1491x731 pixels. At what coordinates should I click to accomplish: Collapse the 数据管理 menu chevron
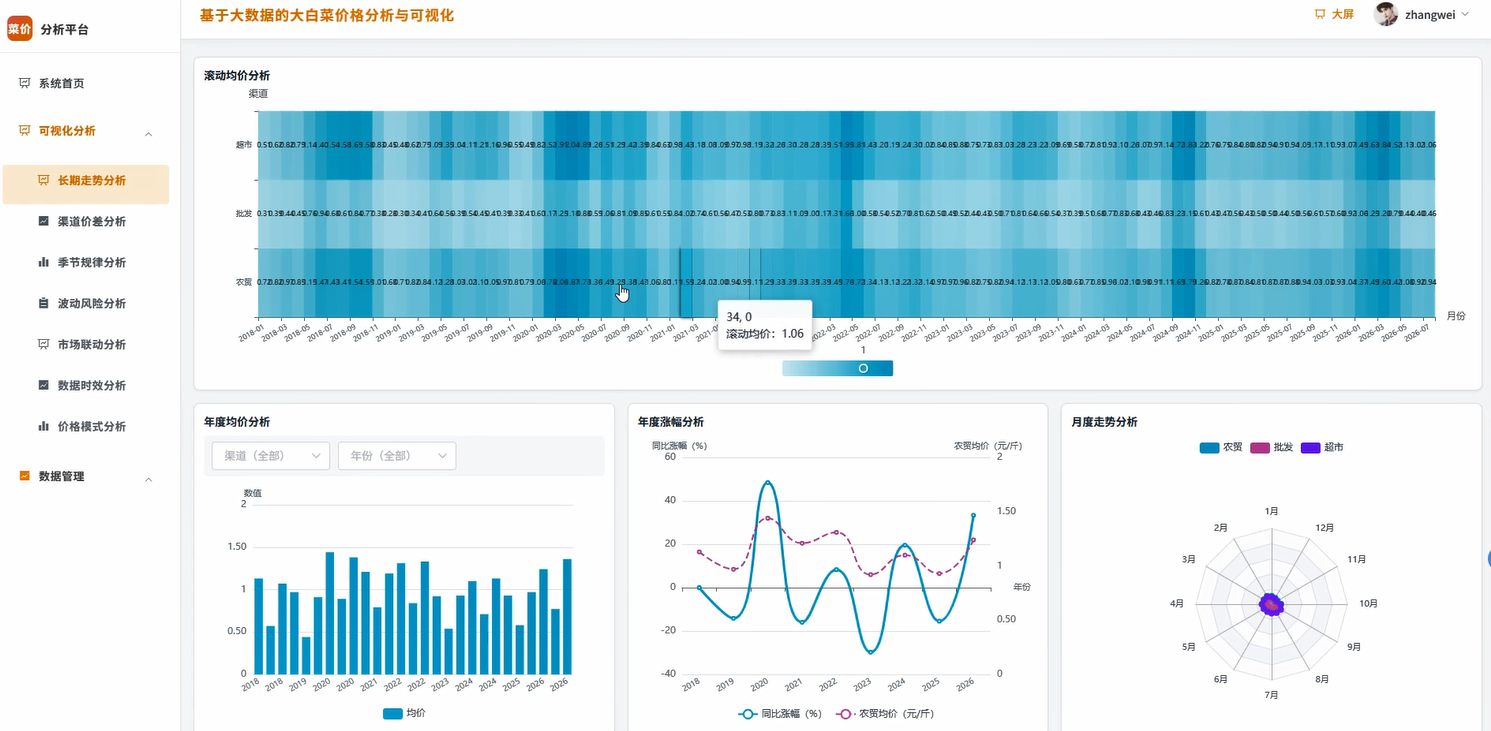pyautogui.click(x=149, y=480)
